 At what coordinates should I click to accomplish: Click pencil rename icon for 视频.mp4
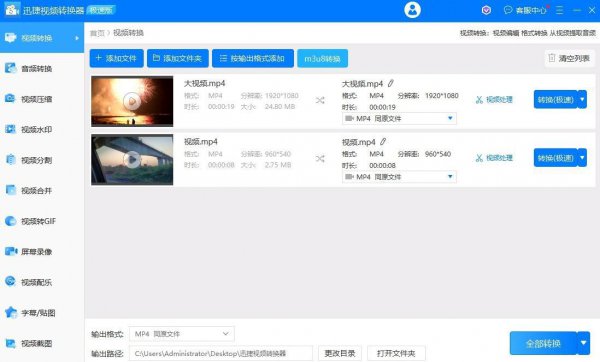[x=383, y=142]
